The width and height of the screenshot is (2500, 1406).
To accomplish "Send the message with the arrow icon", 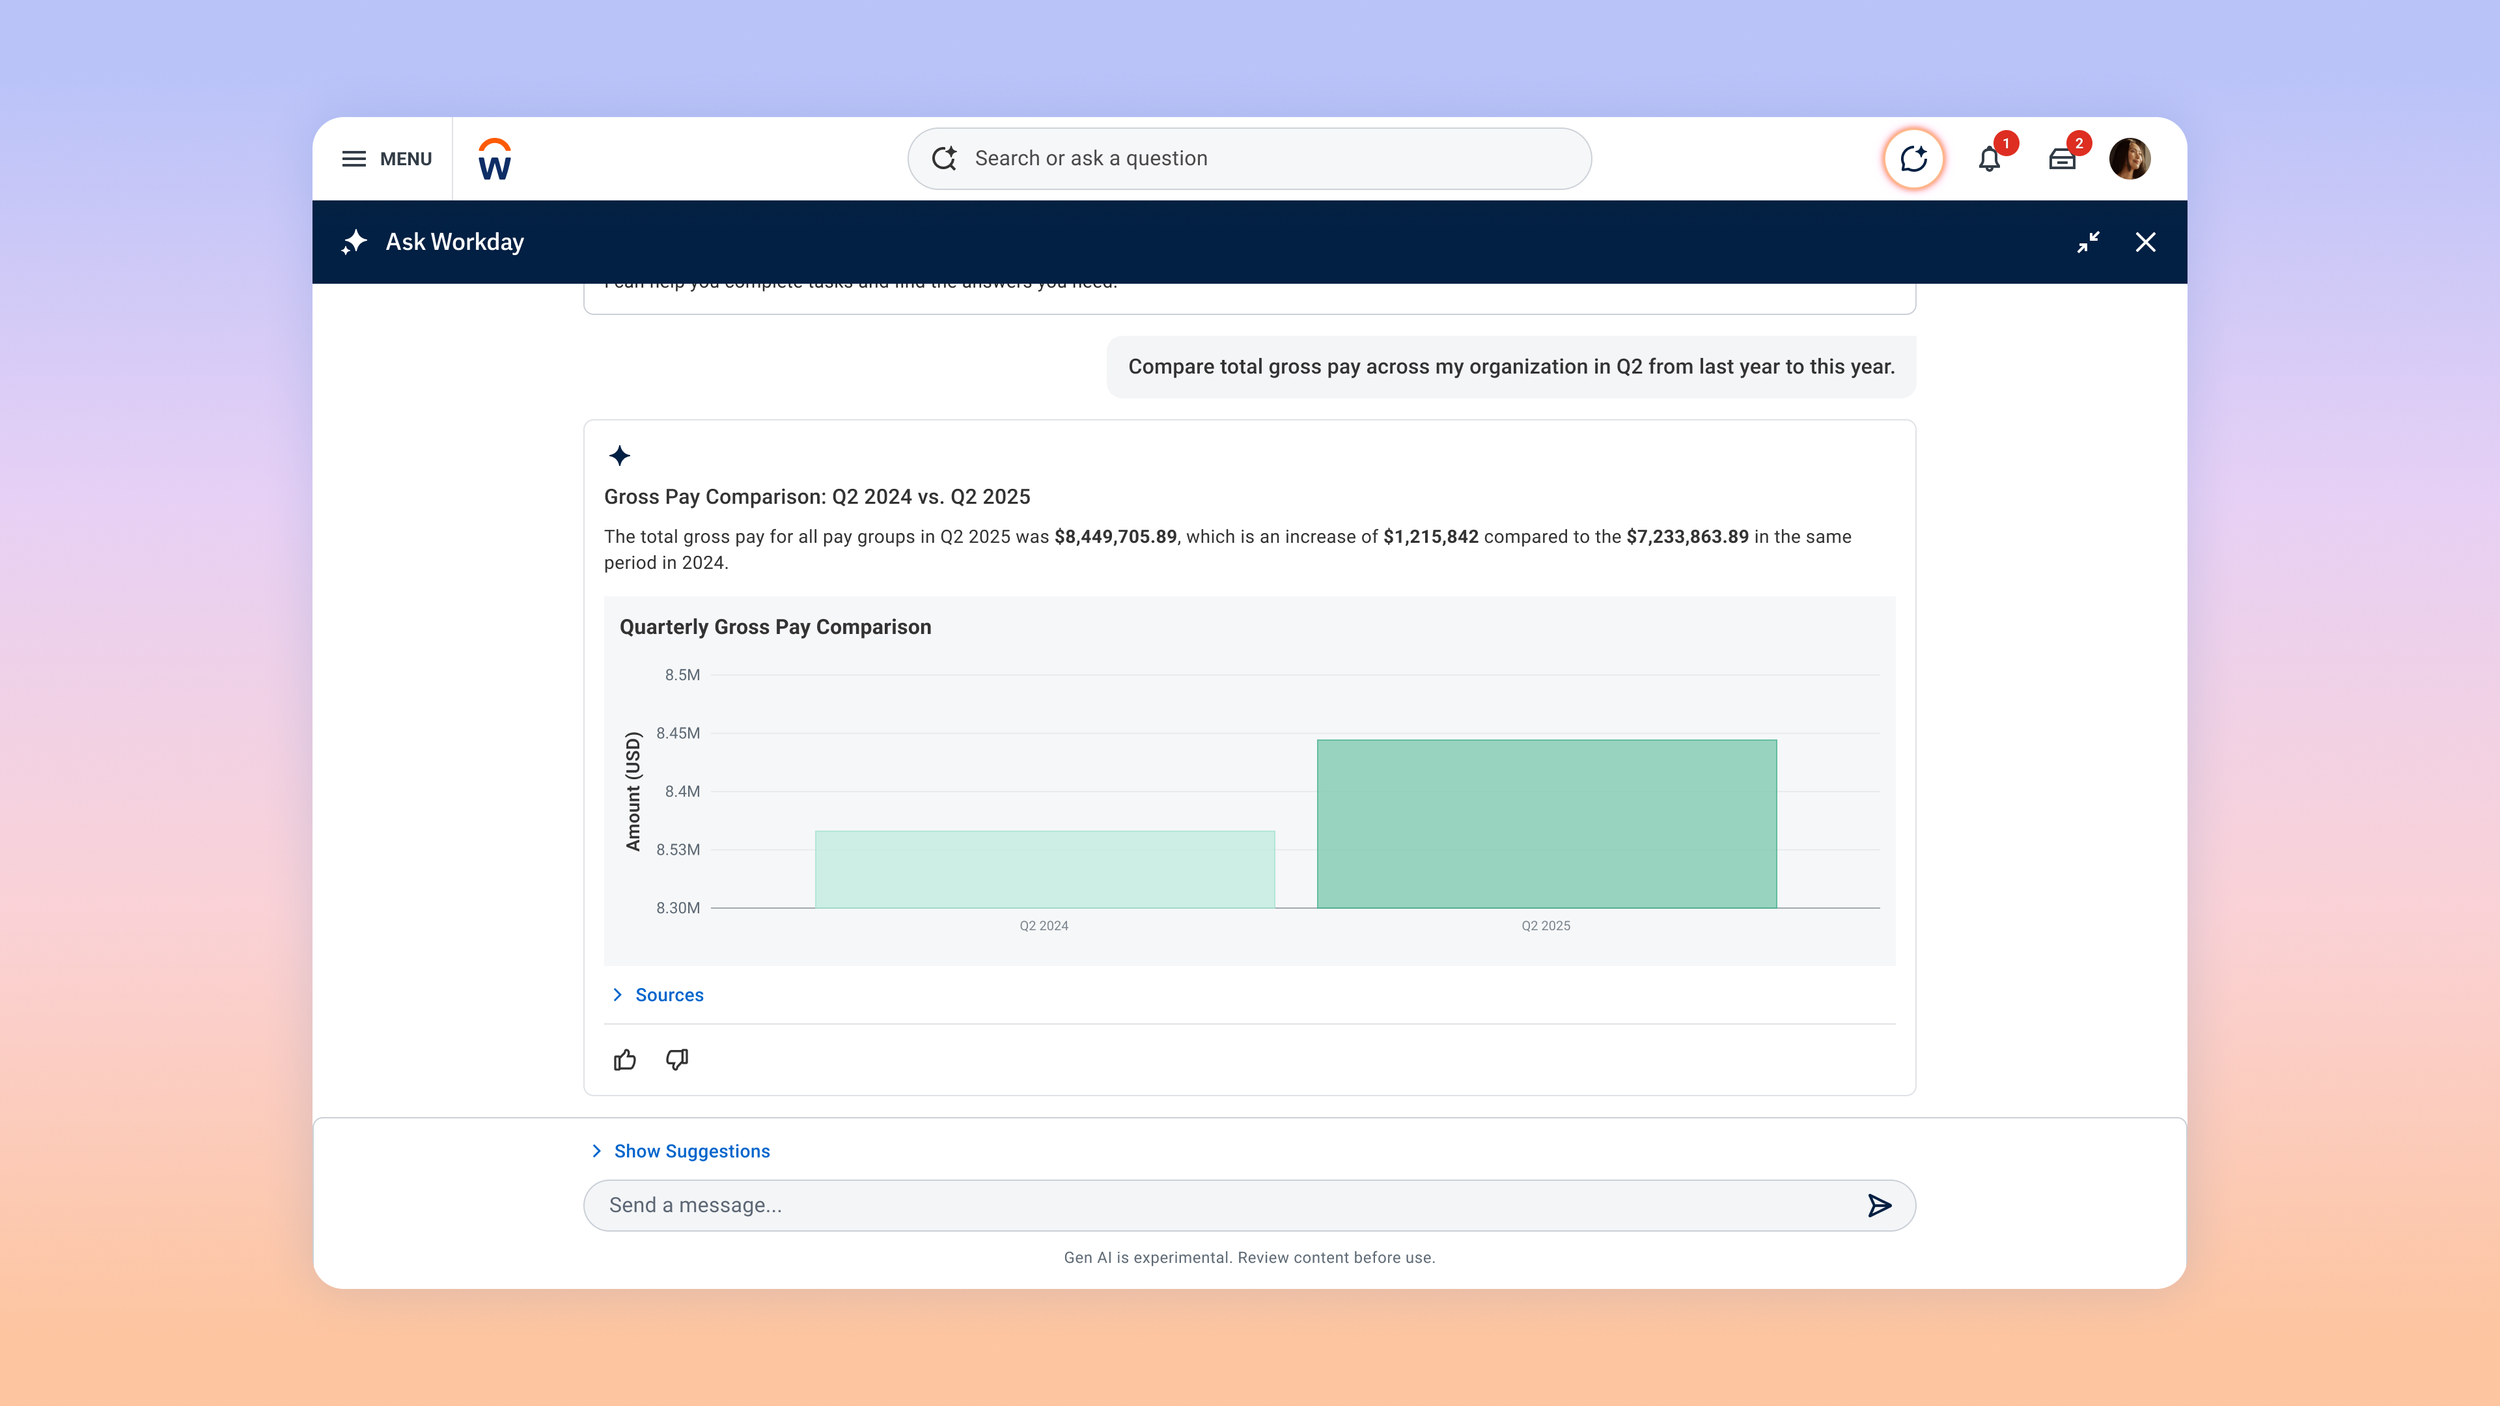I will [1879, 1206].
